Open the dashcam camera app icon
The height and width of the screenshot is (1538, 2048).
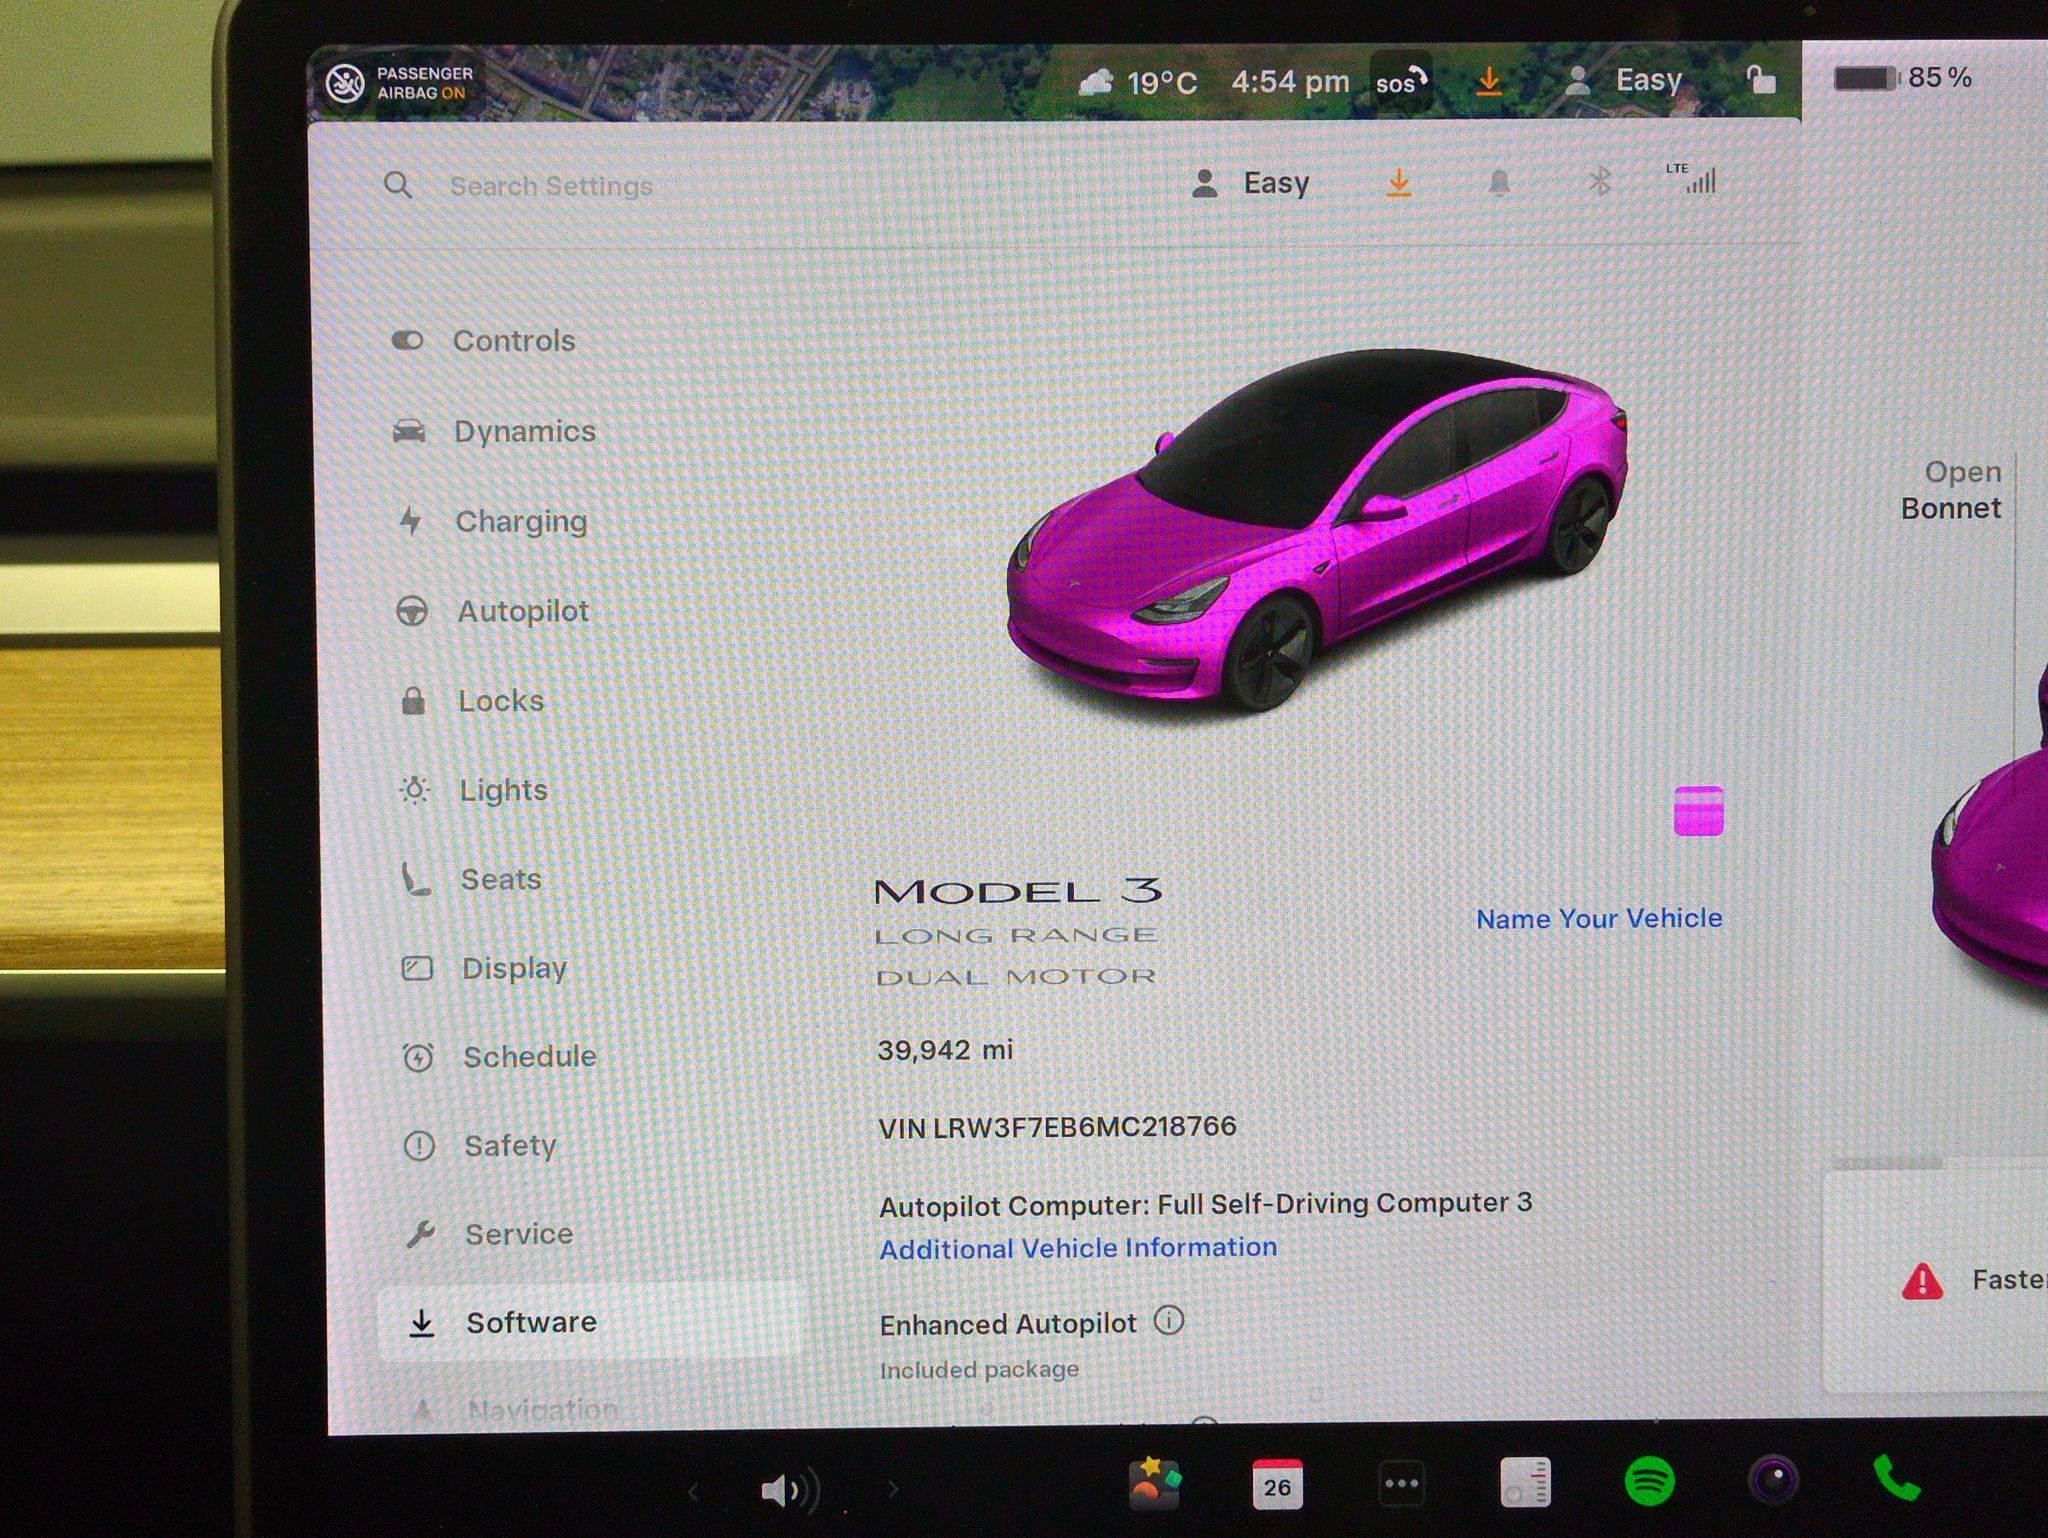coord(1774,1479)
